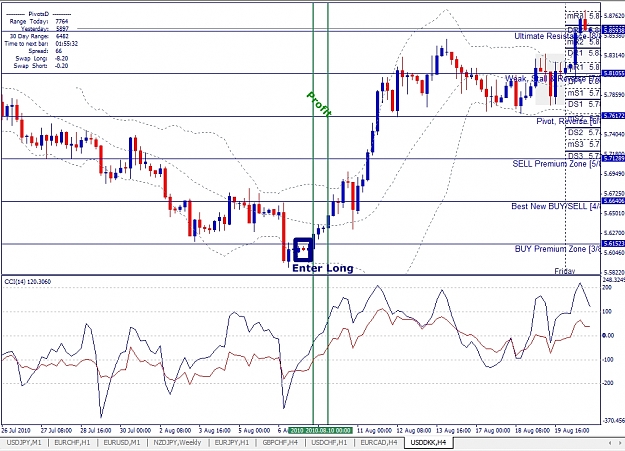Click the '19 Aug 16:00' time axis label

pos(572,431)
